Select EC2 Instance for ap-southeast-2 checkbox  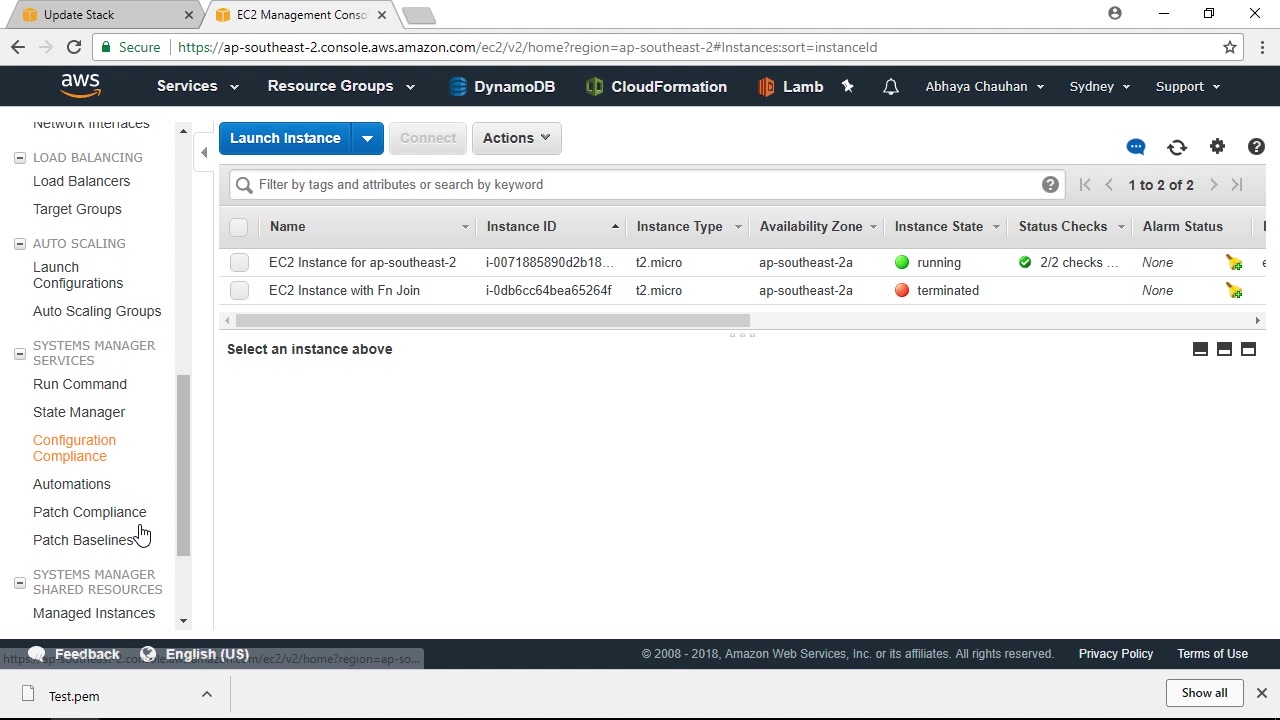(x=239, y=263)
